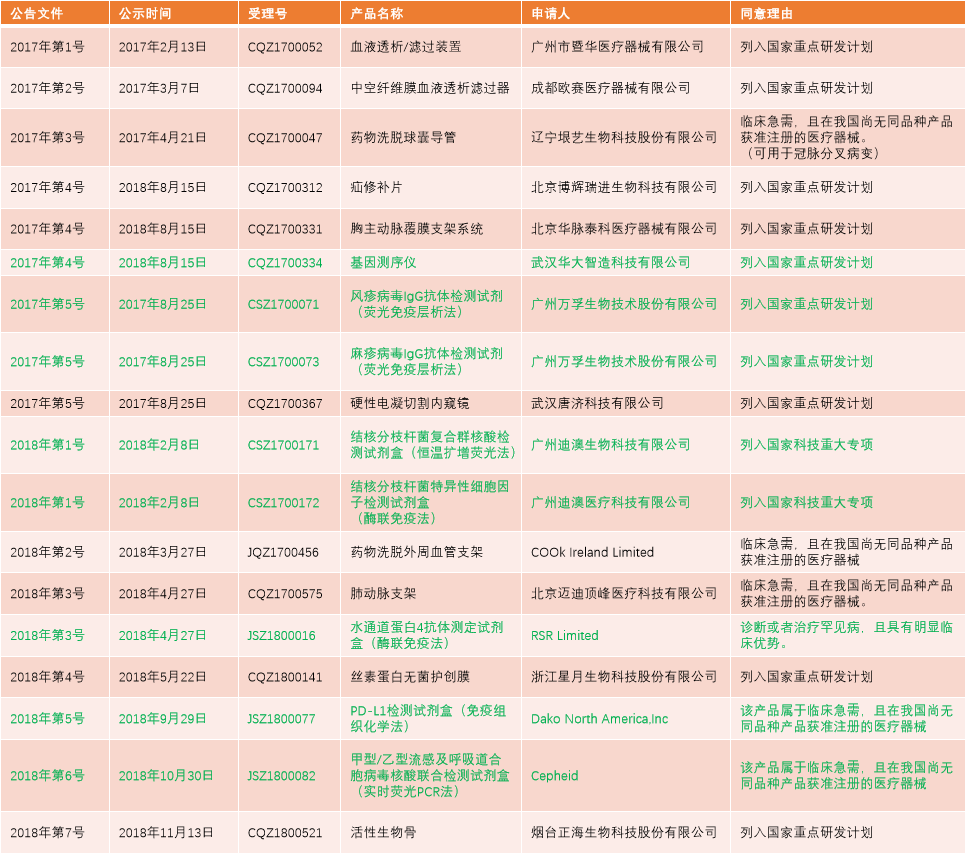Select the PD-L1检测试剂盒 product cell

[x=428, y=718]
